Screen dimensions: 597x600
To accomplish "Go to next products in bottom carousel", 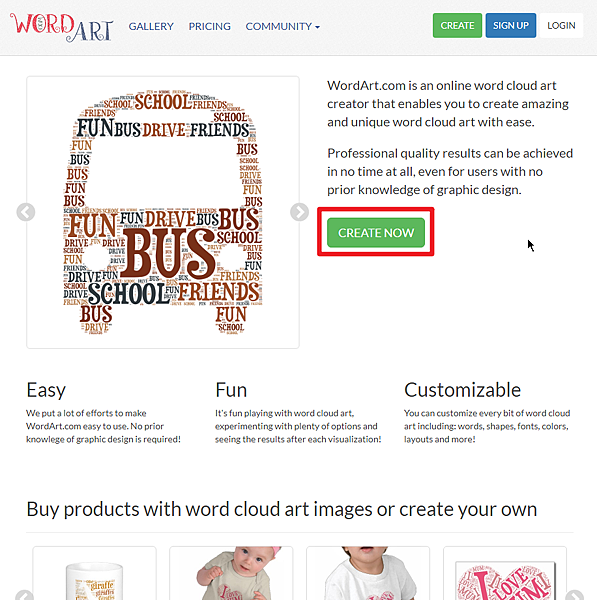I will click(574, 595).
